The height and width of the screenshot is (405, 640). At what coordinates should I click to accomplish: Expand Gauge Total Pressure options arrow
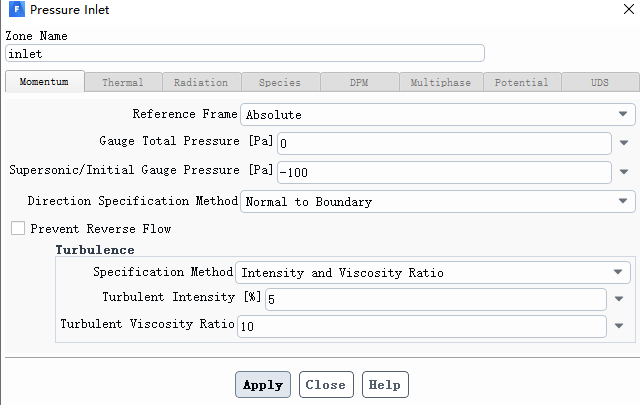coord(624,143)
